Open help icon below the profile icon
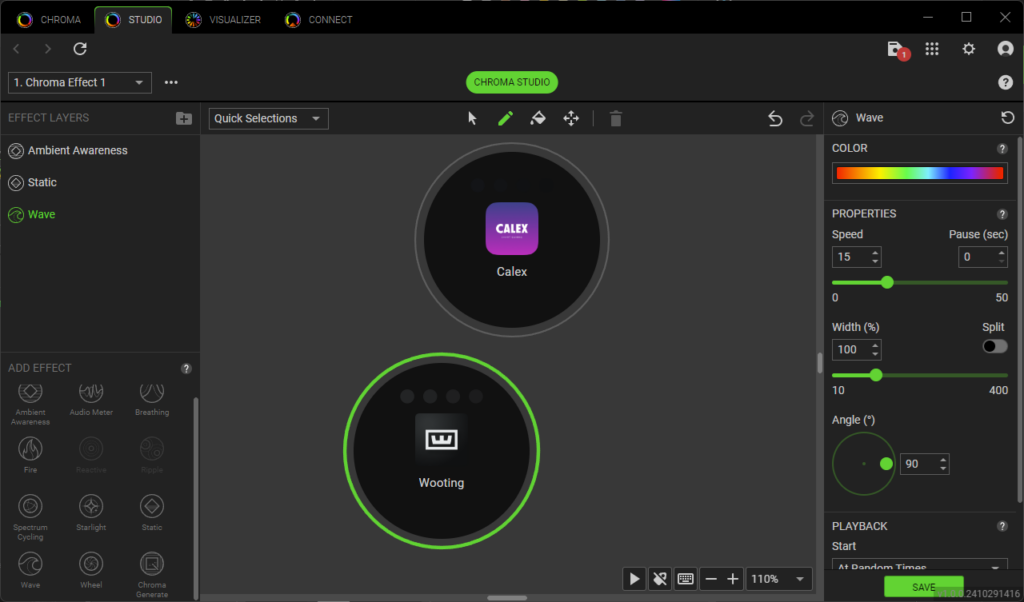The image size is (1024, 602). click(x=1005, y=82)
